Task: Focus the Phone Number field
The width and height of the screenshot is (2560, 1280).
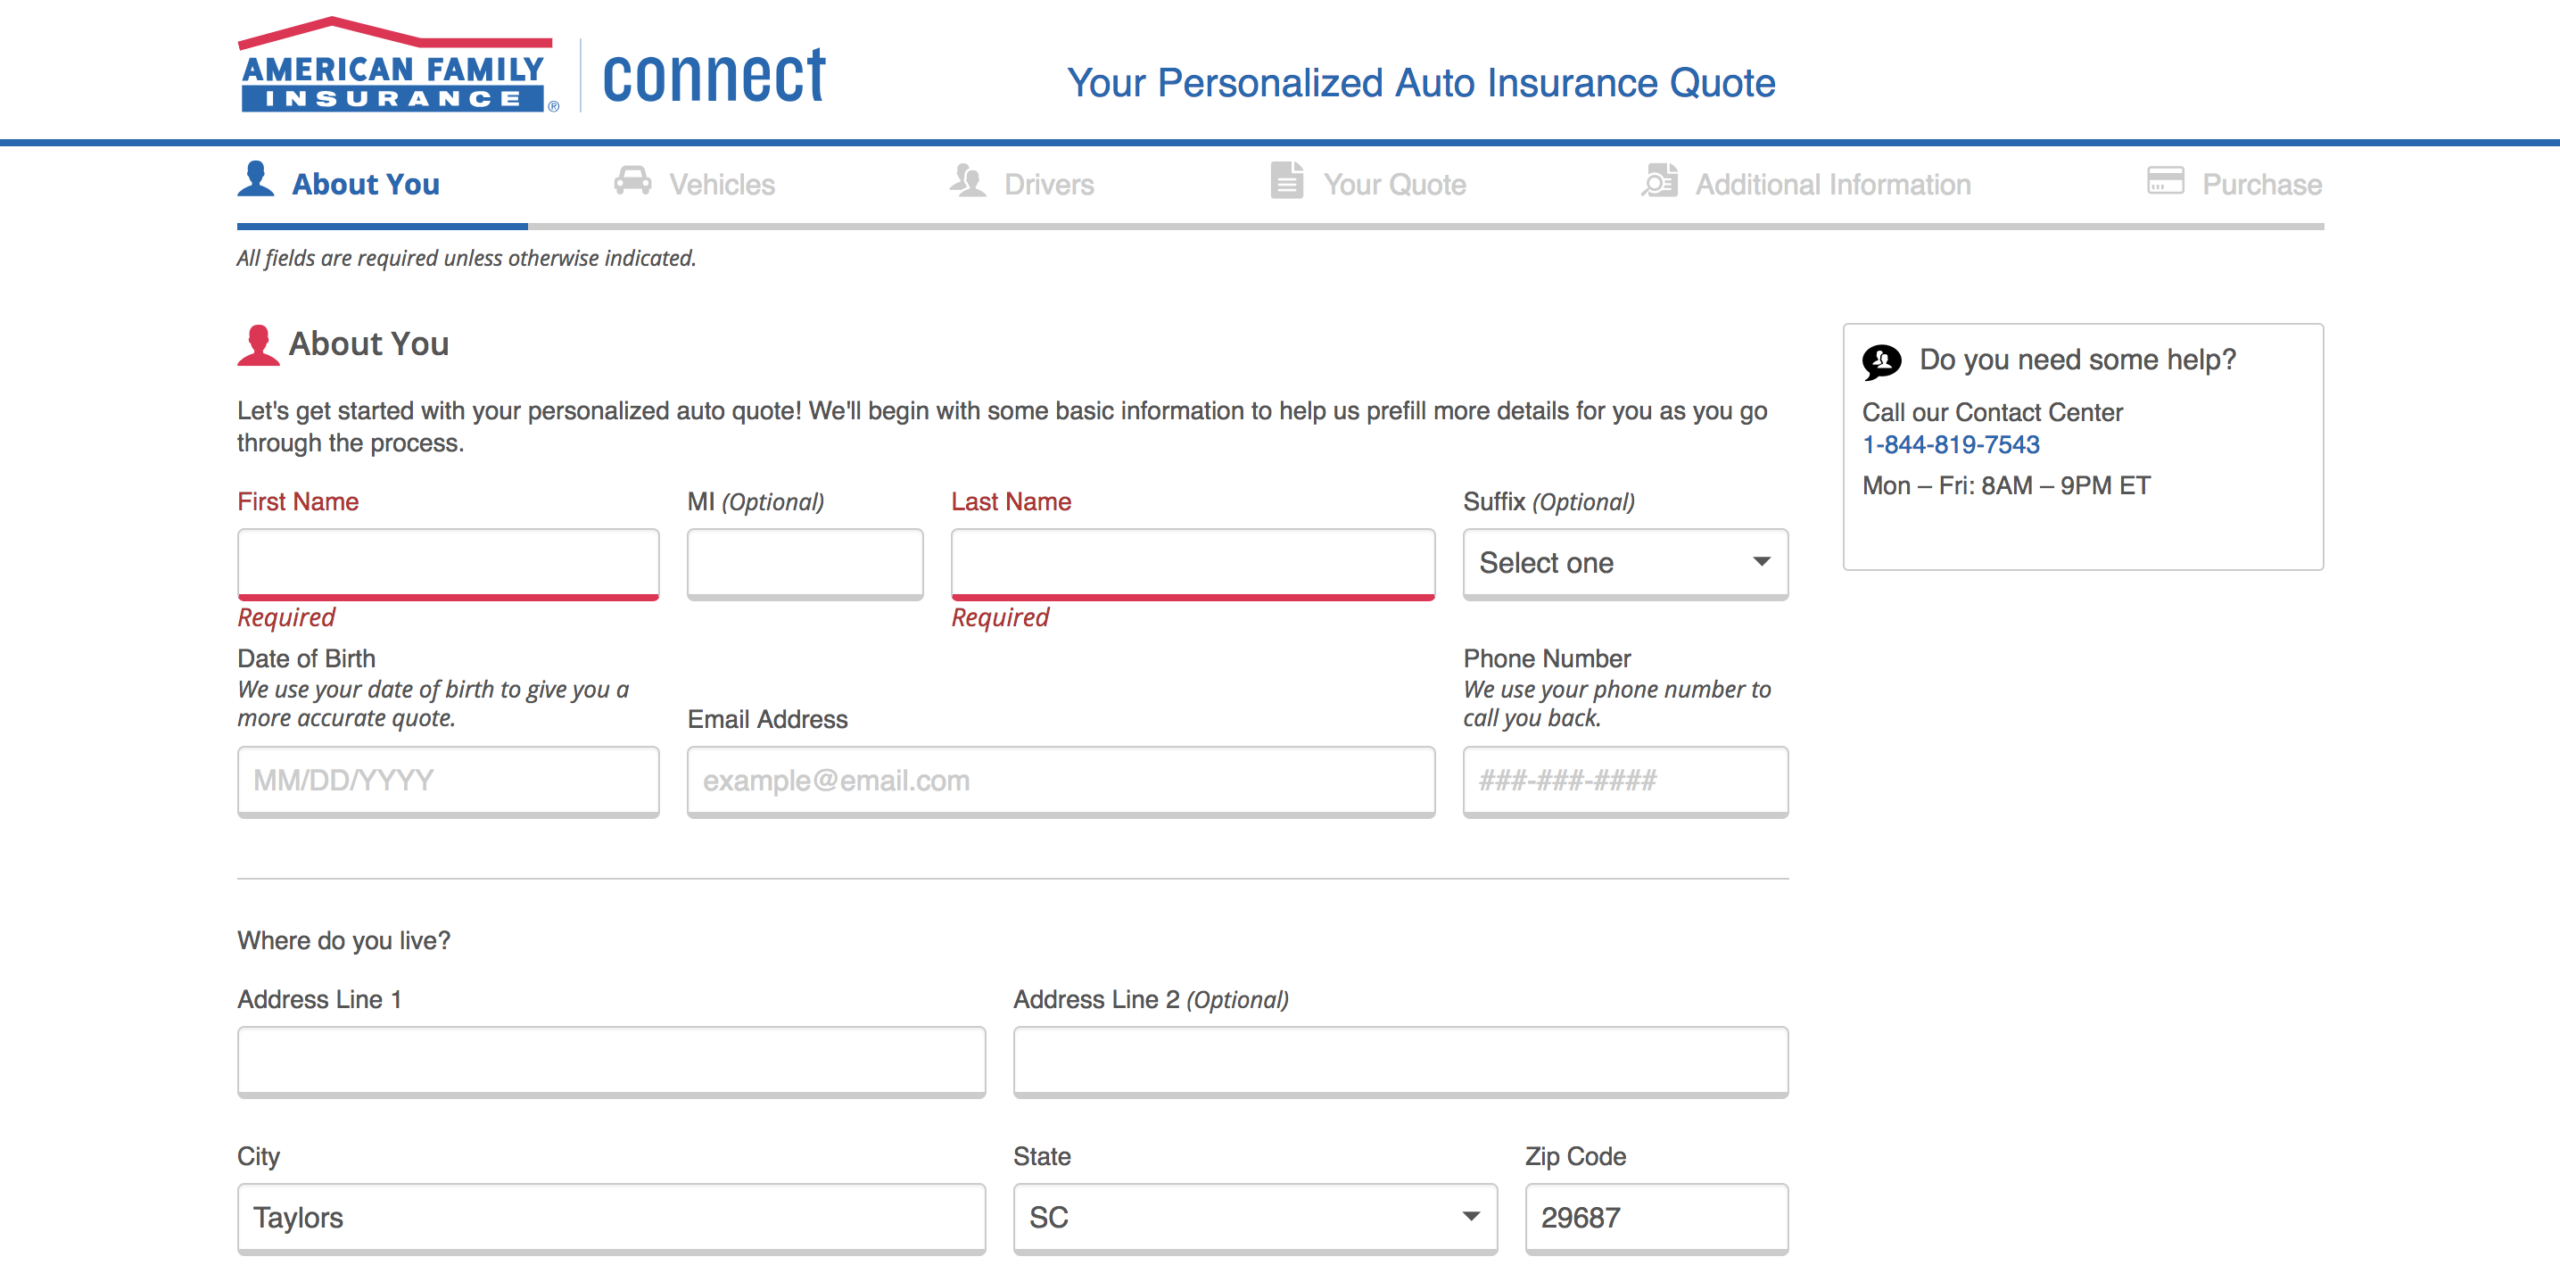Action: [x=1624, y=780]
